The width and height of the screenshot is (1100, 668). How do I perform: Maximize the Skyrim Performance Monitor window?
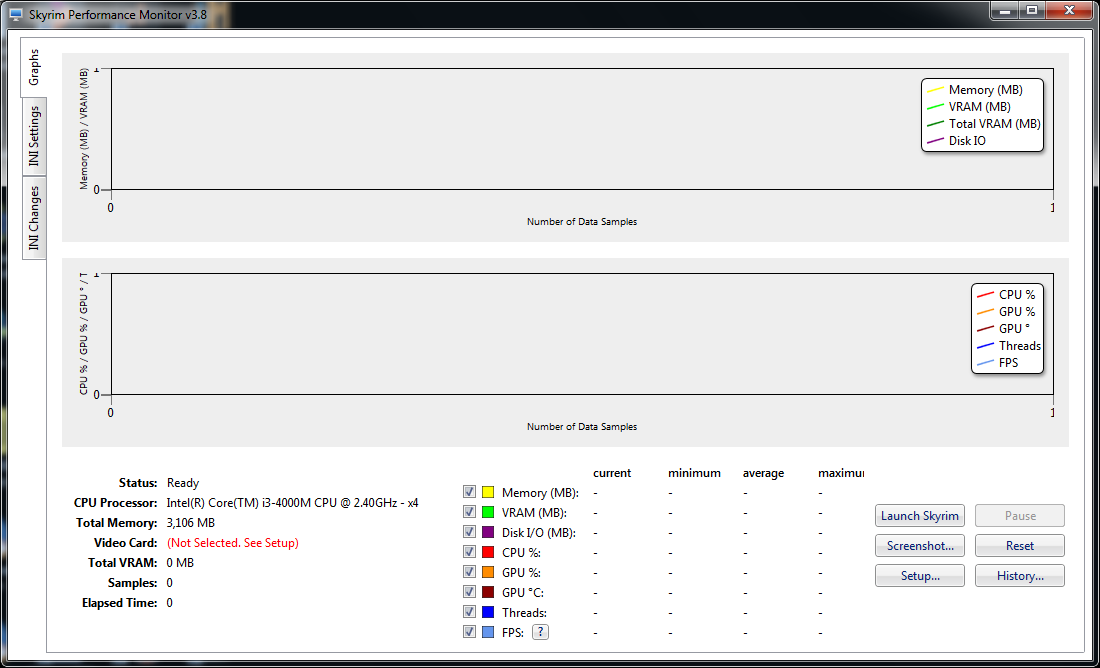[x=1031, y=10]
